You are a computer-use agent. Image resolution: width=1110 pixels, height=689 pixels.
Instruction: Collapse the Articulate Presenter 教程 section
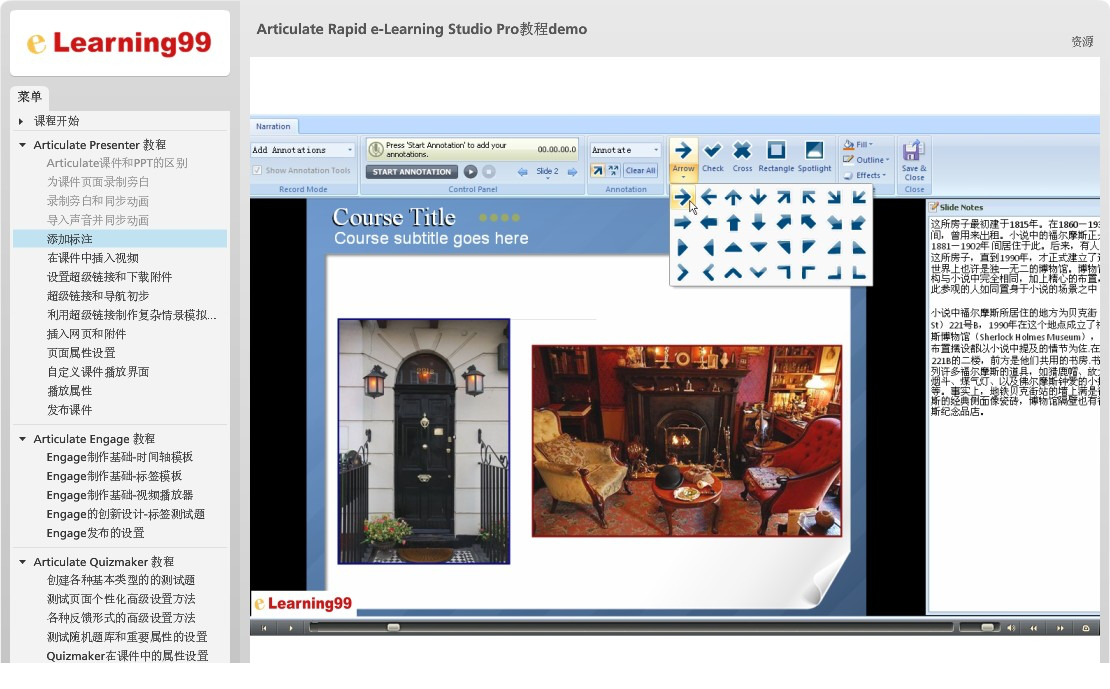tap(22, 145)
